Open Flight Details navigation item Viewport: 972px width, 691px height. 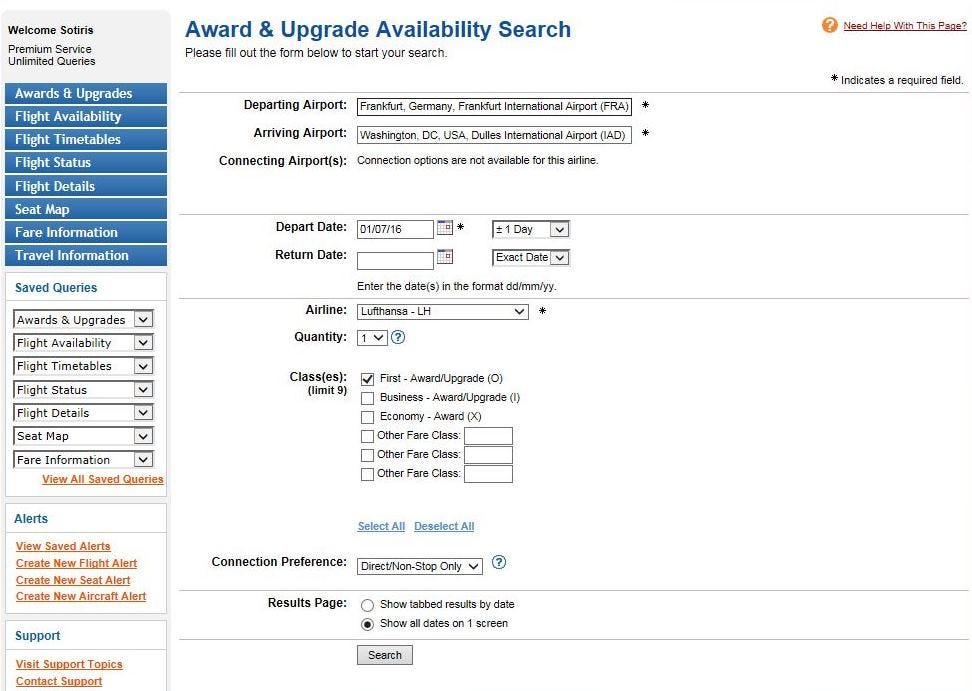pyautogui.click(x=86, y=186)
